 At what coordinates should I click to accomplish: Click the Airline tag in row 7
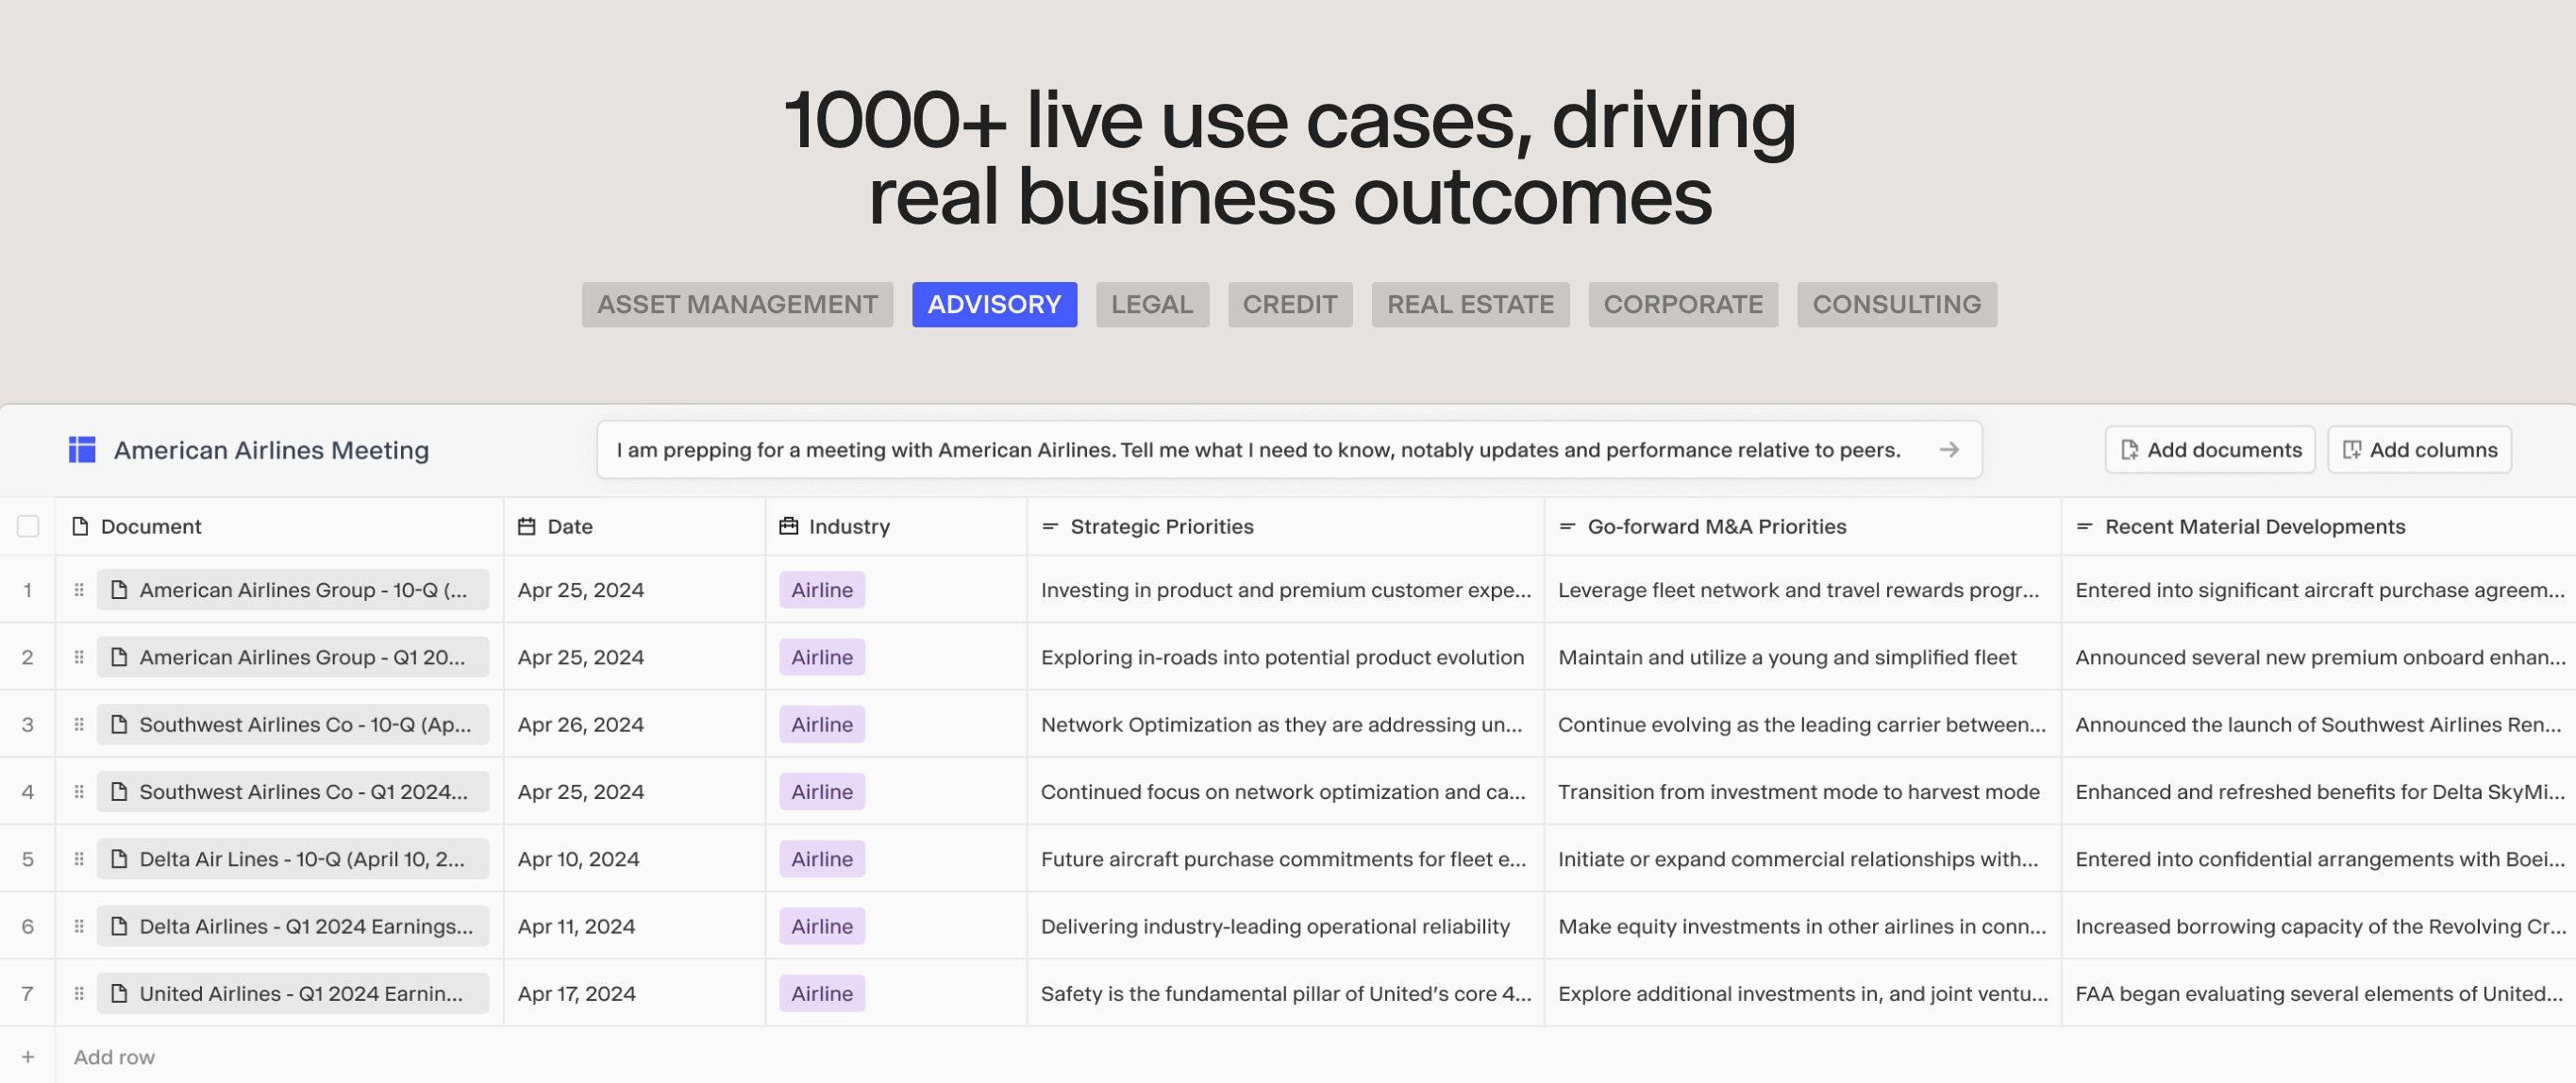point(822,993)
